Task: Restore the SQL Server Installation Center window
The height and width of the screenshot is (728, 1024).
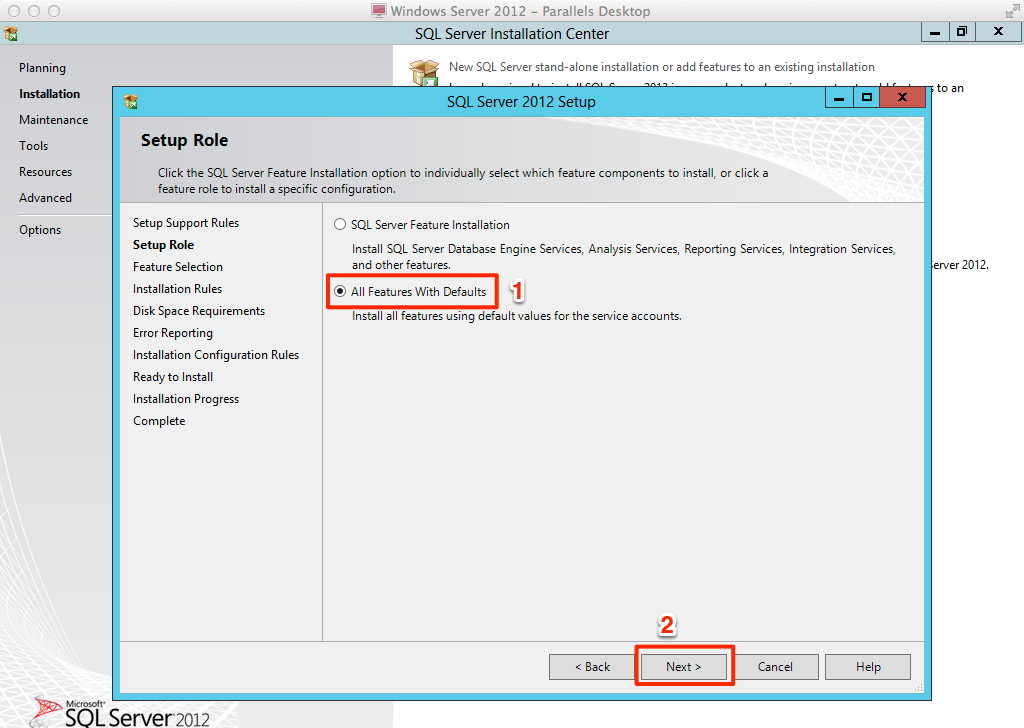Action: tap(961, 31)
